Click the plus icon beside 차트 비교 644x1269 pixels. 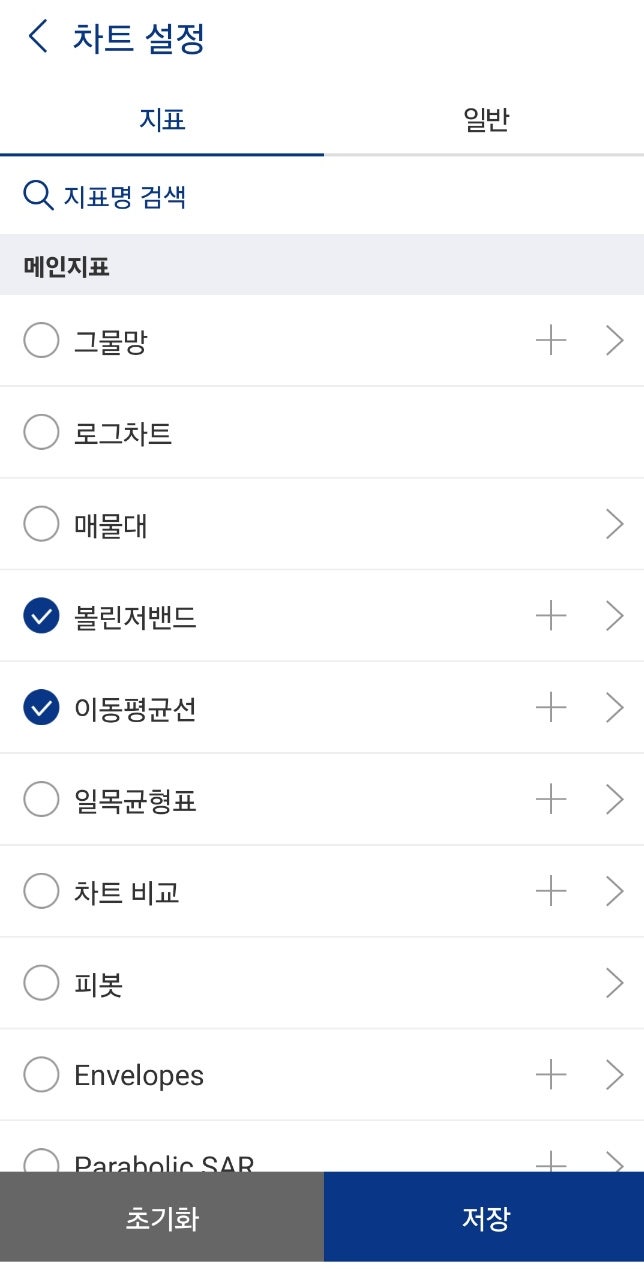tap(550, 891)
